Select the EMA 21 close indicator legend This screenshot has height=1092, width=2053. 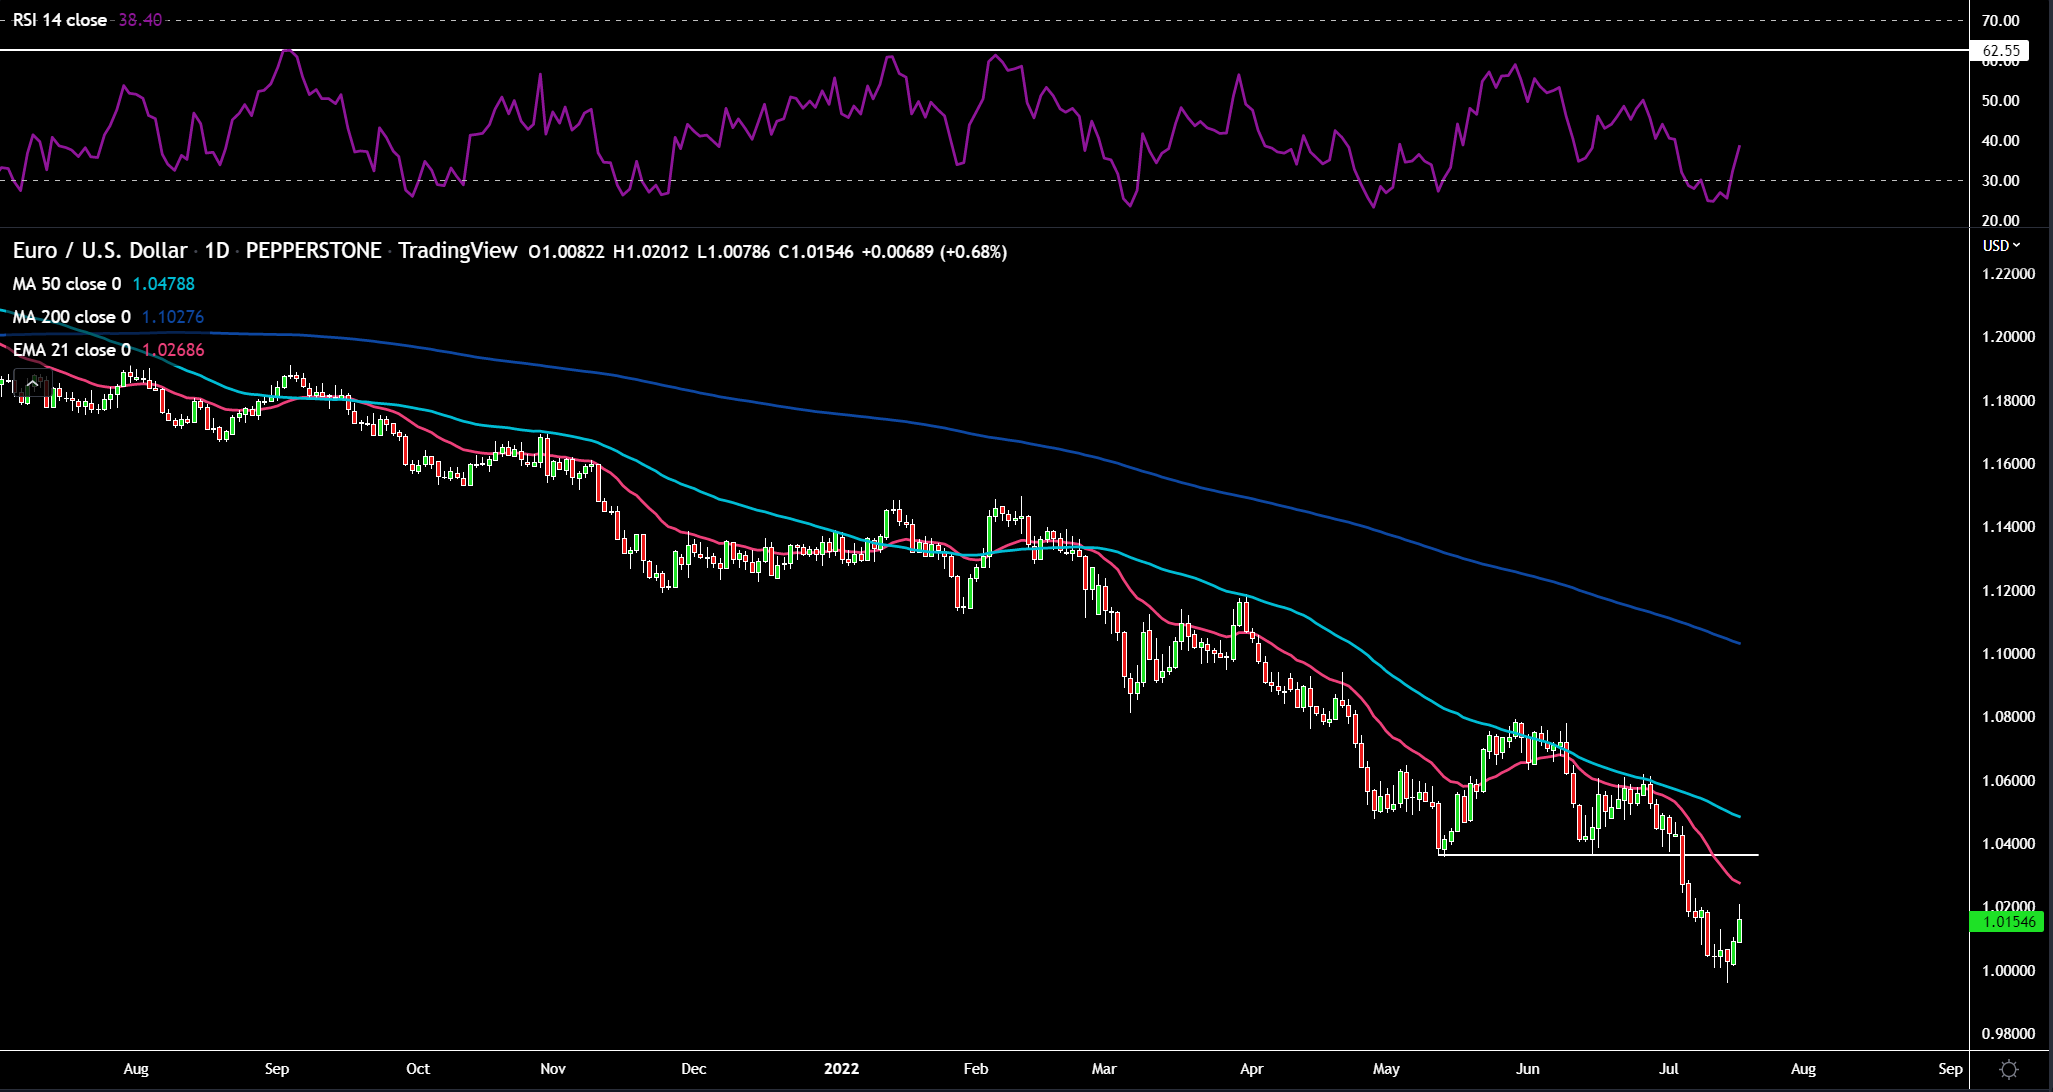[71, 350]
